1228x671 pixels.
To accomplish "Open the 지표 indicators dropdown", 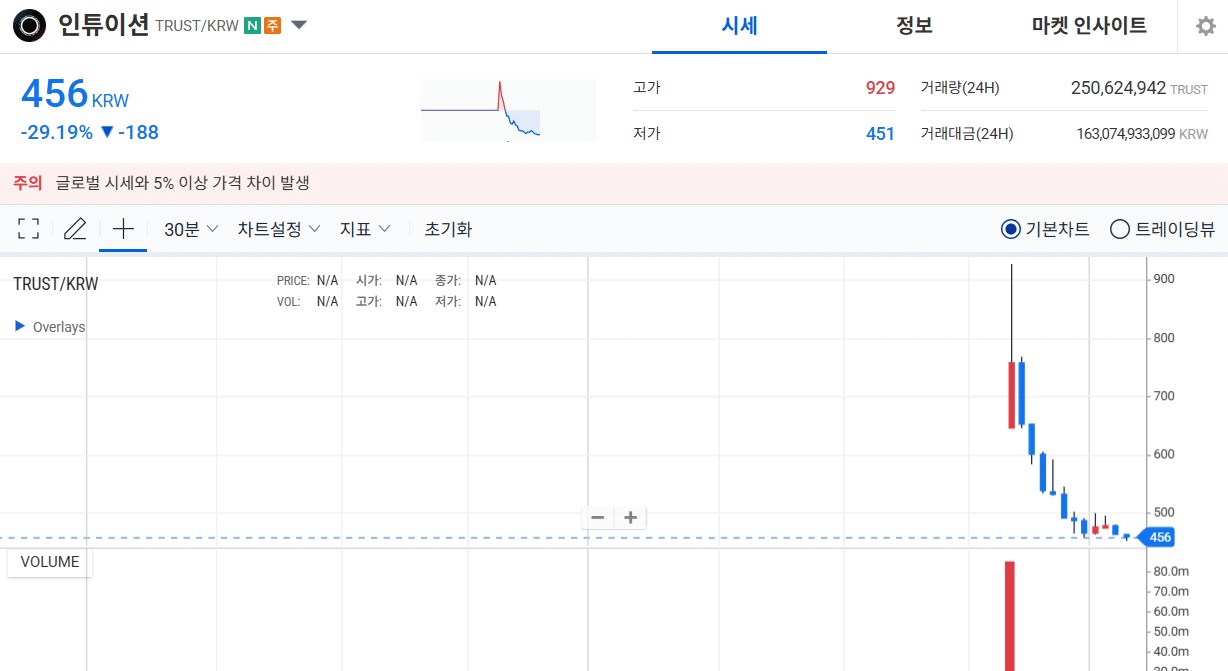I will click(365, 229).
